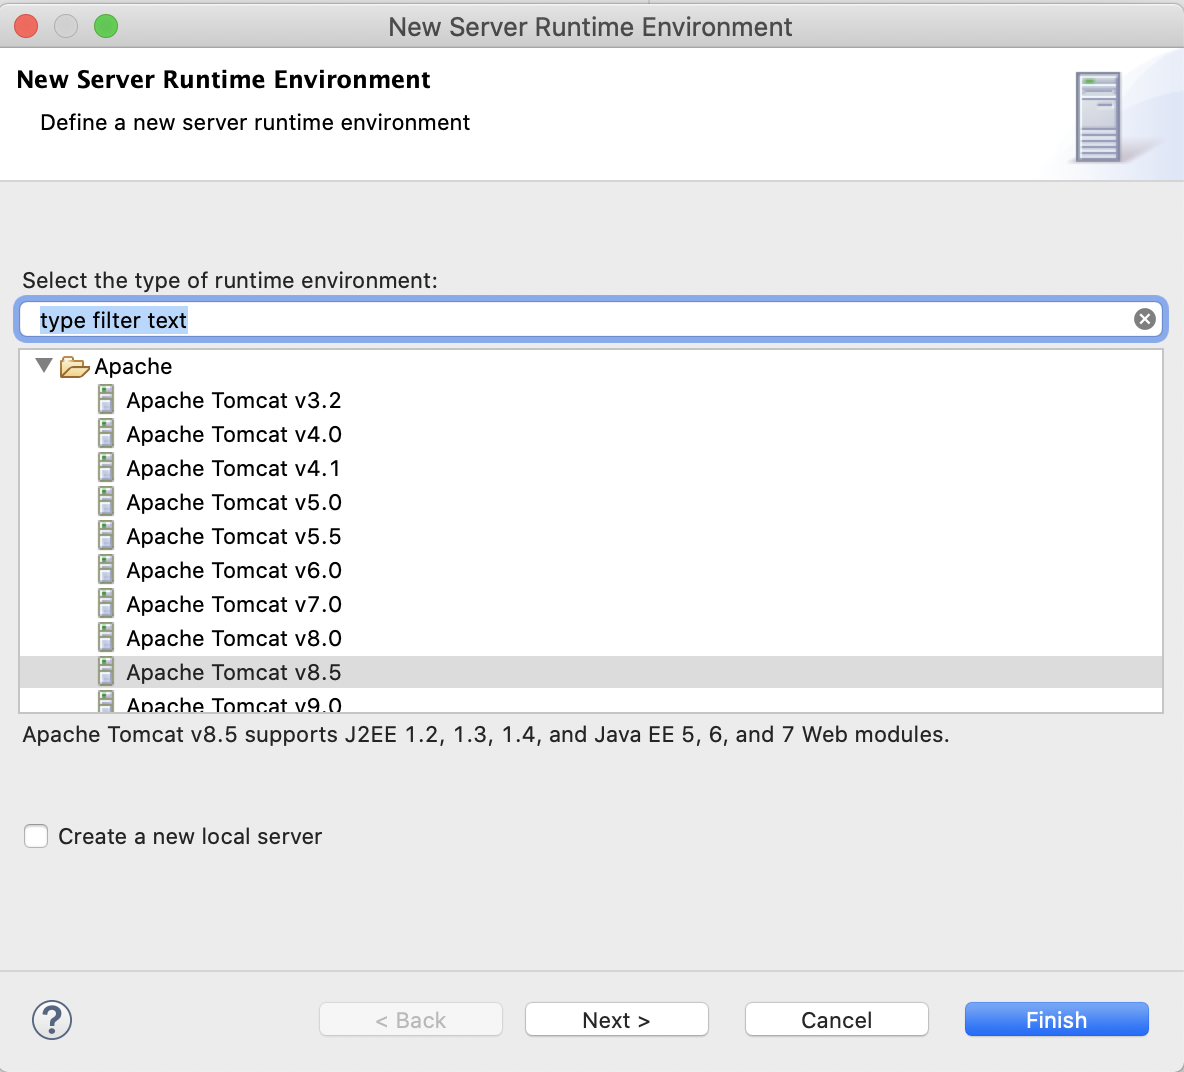Select Apache Tomcat v6.0 runtime
Viewport: 1184px width, 1072px height.
(x=233, y=570)
